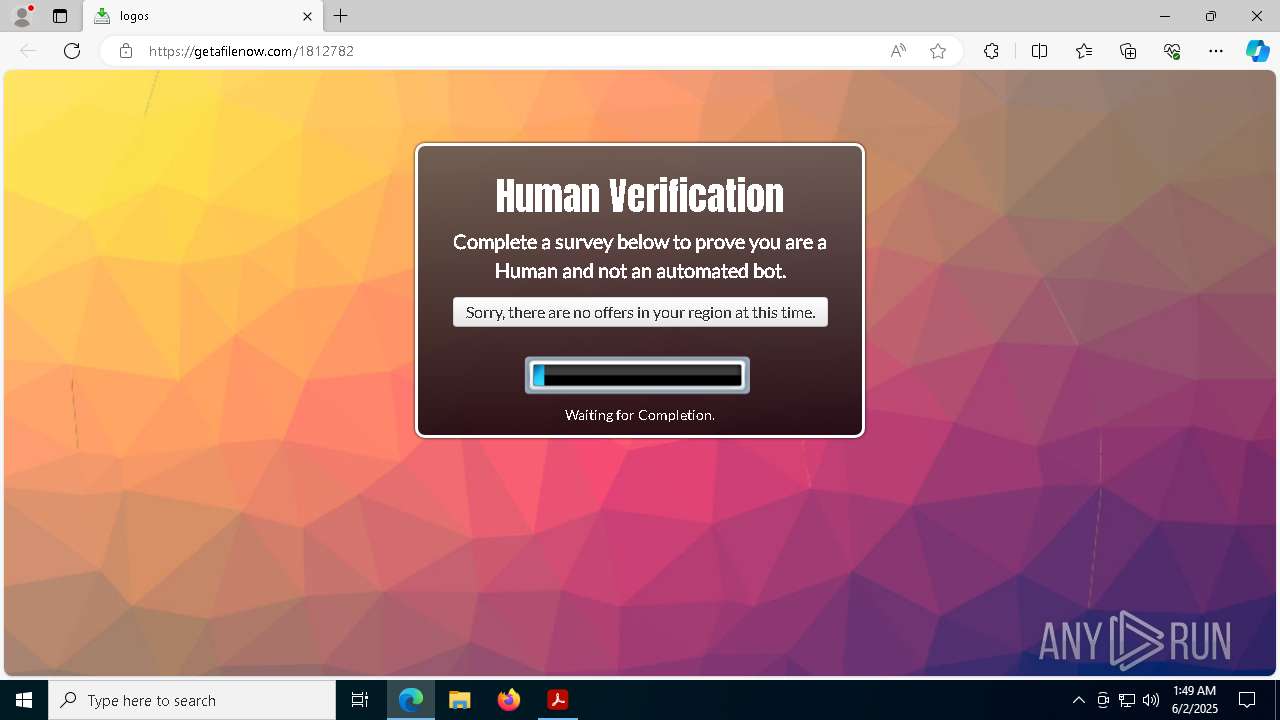Click the "Human Verification" heading

(640, 196)
